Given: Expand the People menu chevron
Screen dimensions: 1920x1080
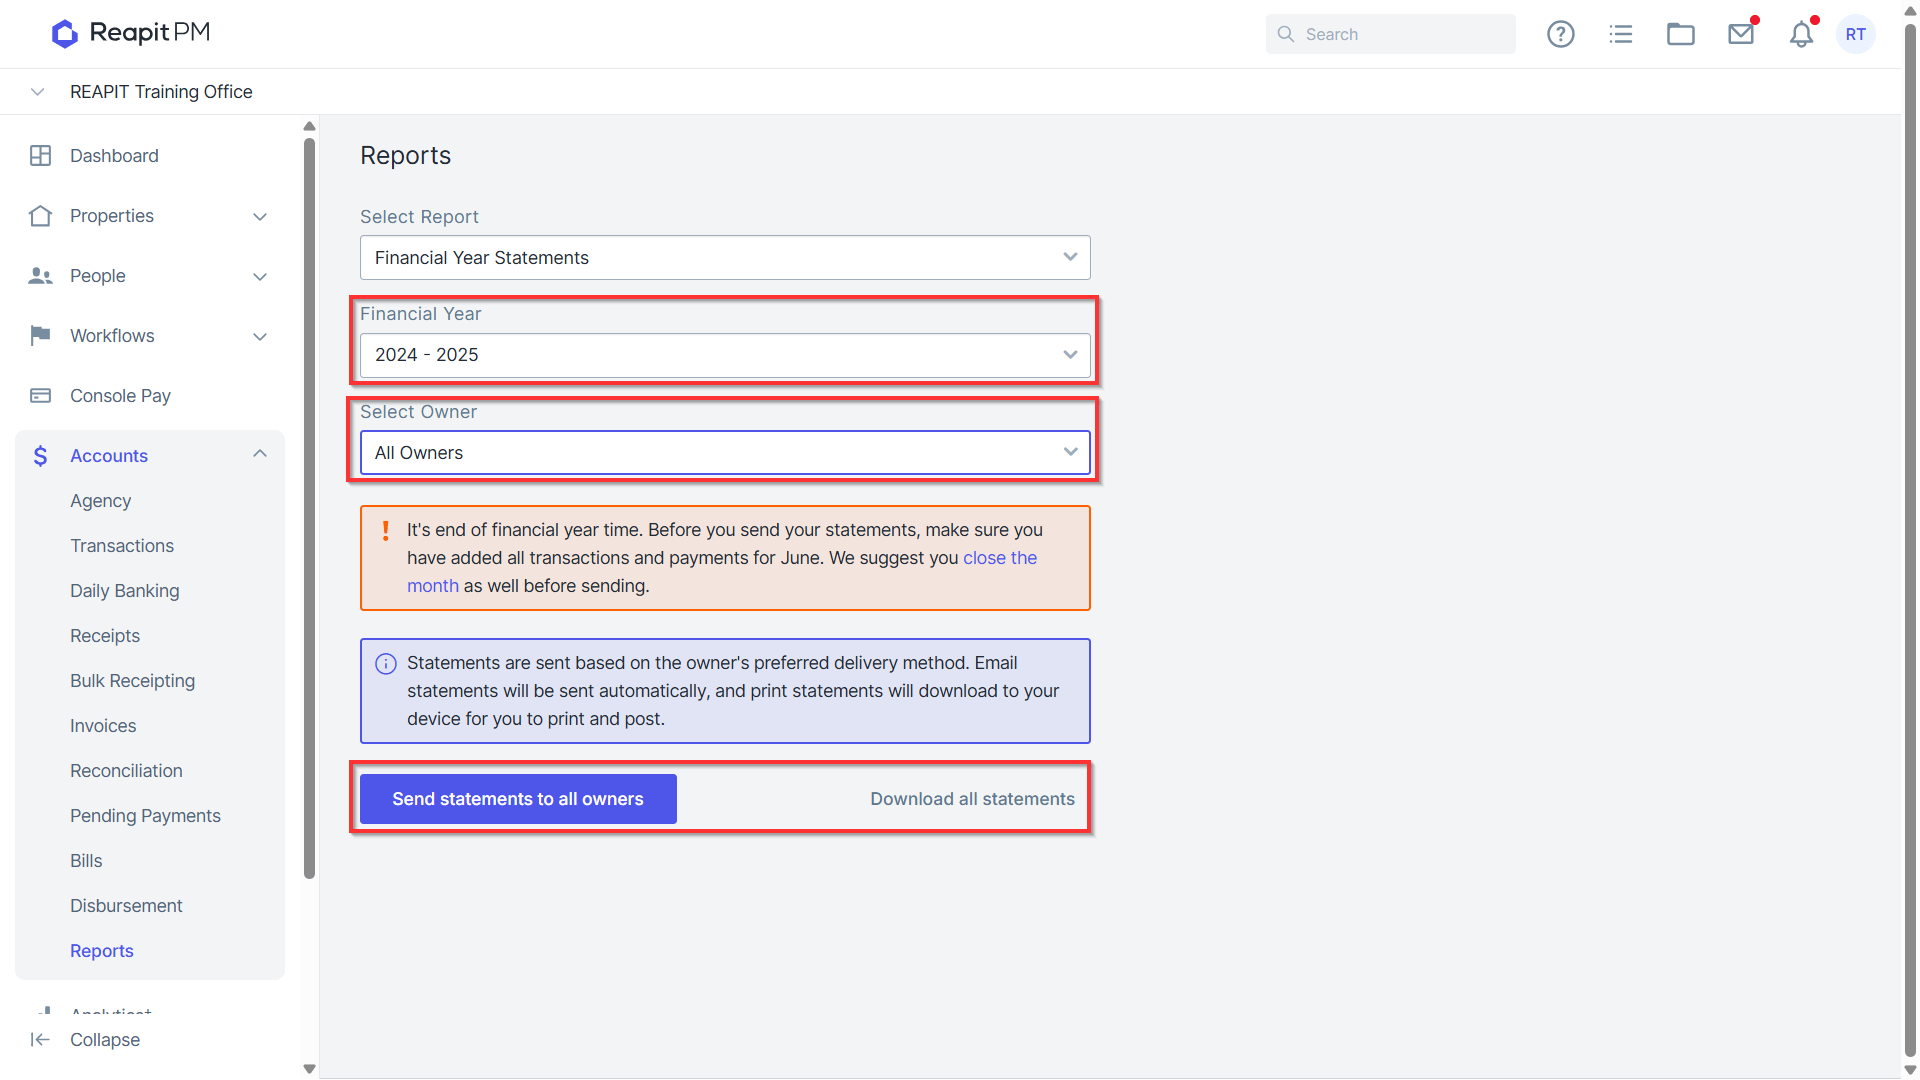Looking at the screenshot, I should pyautogui.click(x=260, y=277).
